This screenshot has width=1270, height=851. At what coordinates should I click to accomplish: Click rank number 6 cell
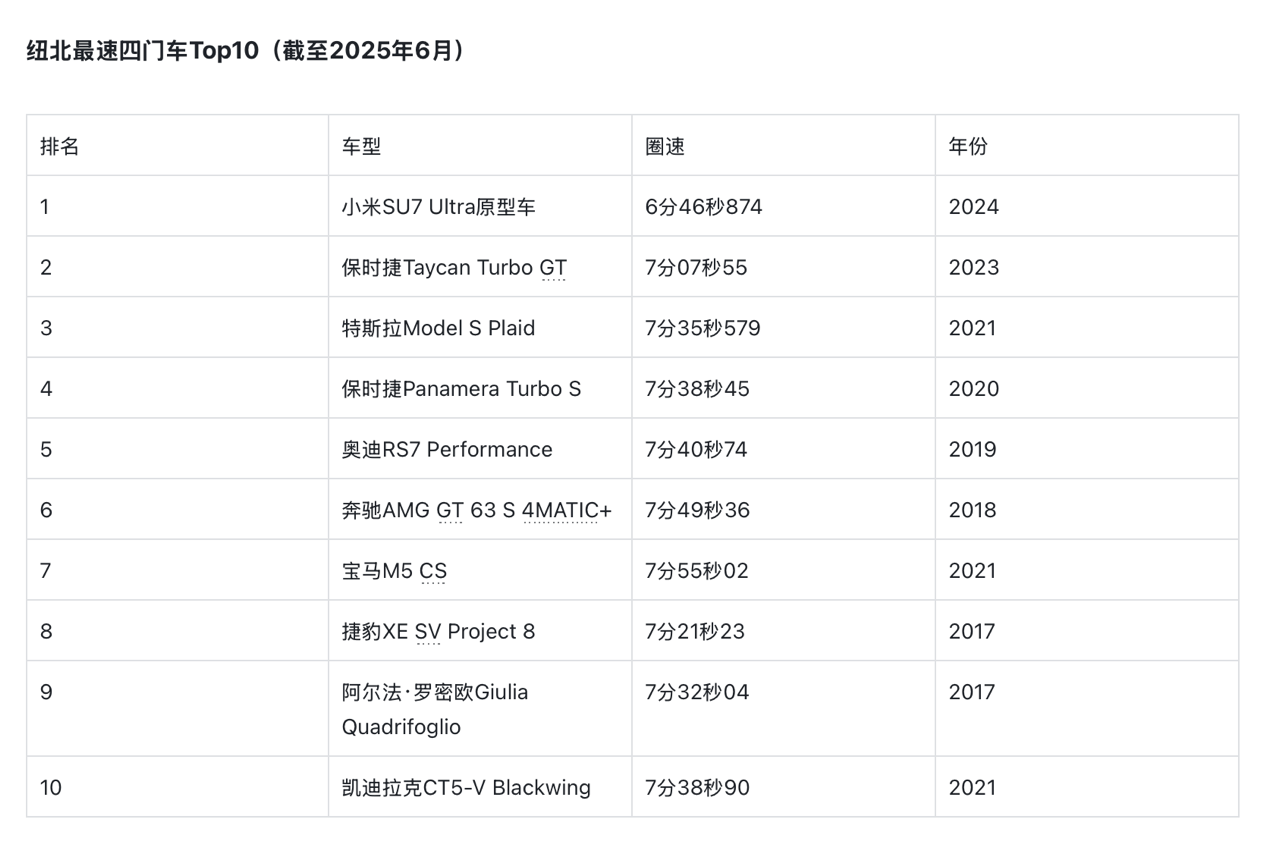pyautogui.click(x=177, y=510)
